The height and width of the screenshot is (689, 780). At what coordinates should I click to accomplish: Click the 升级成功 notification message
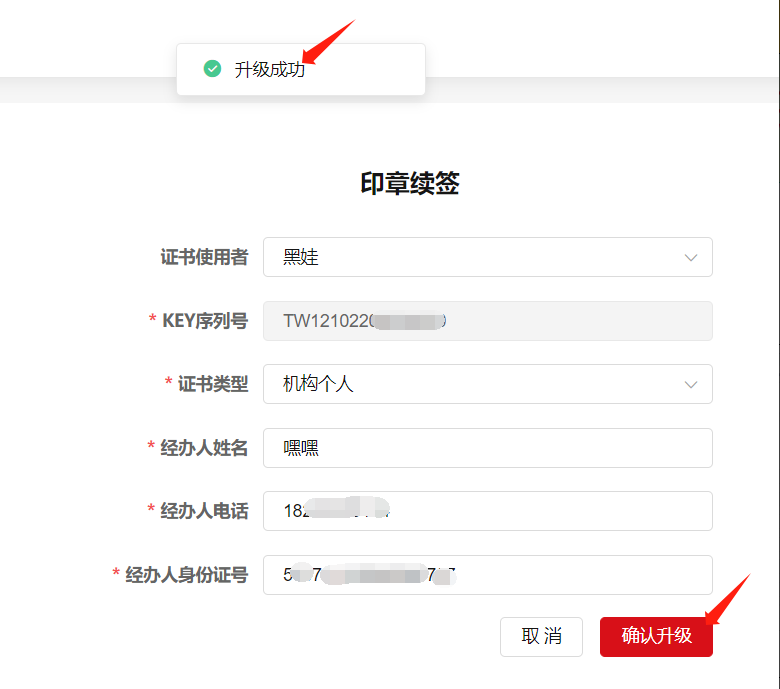269,70
